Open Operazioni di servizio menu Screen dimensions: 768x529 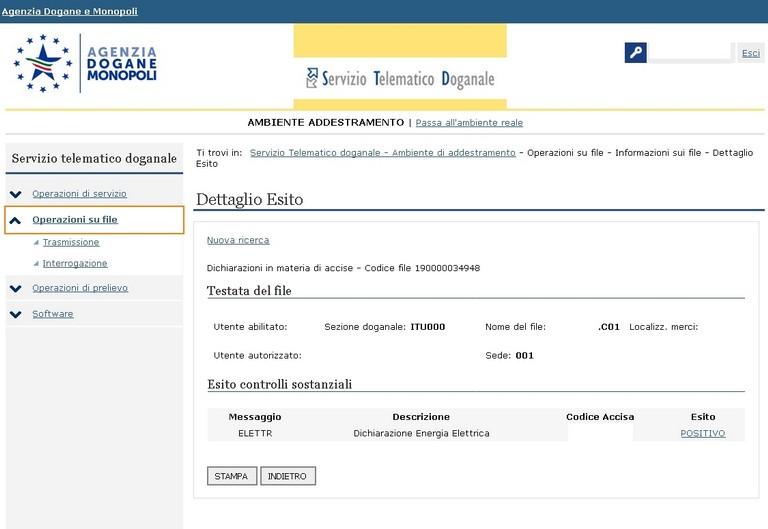pos(79,193)
